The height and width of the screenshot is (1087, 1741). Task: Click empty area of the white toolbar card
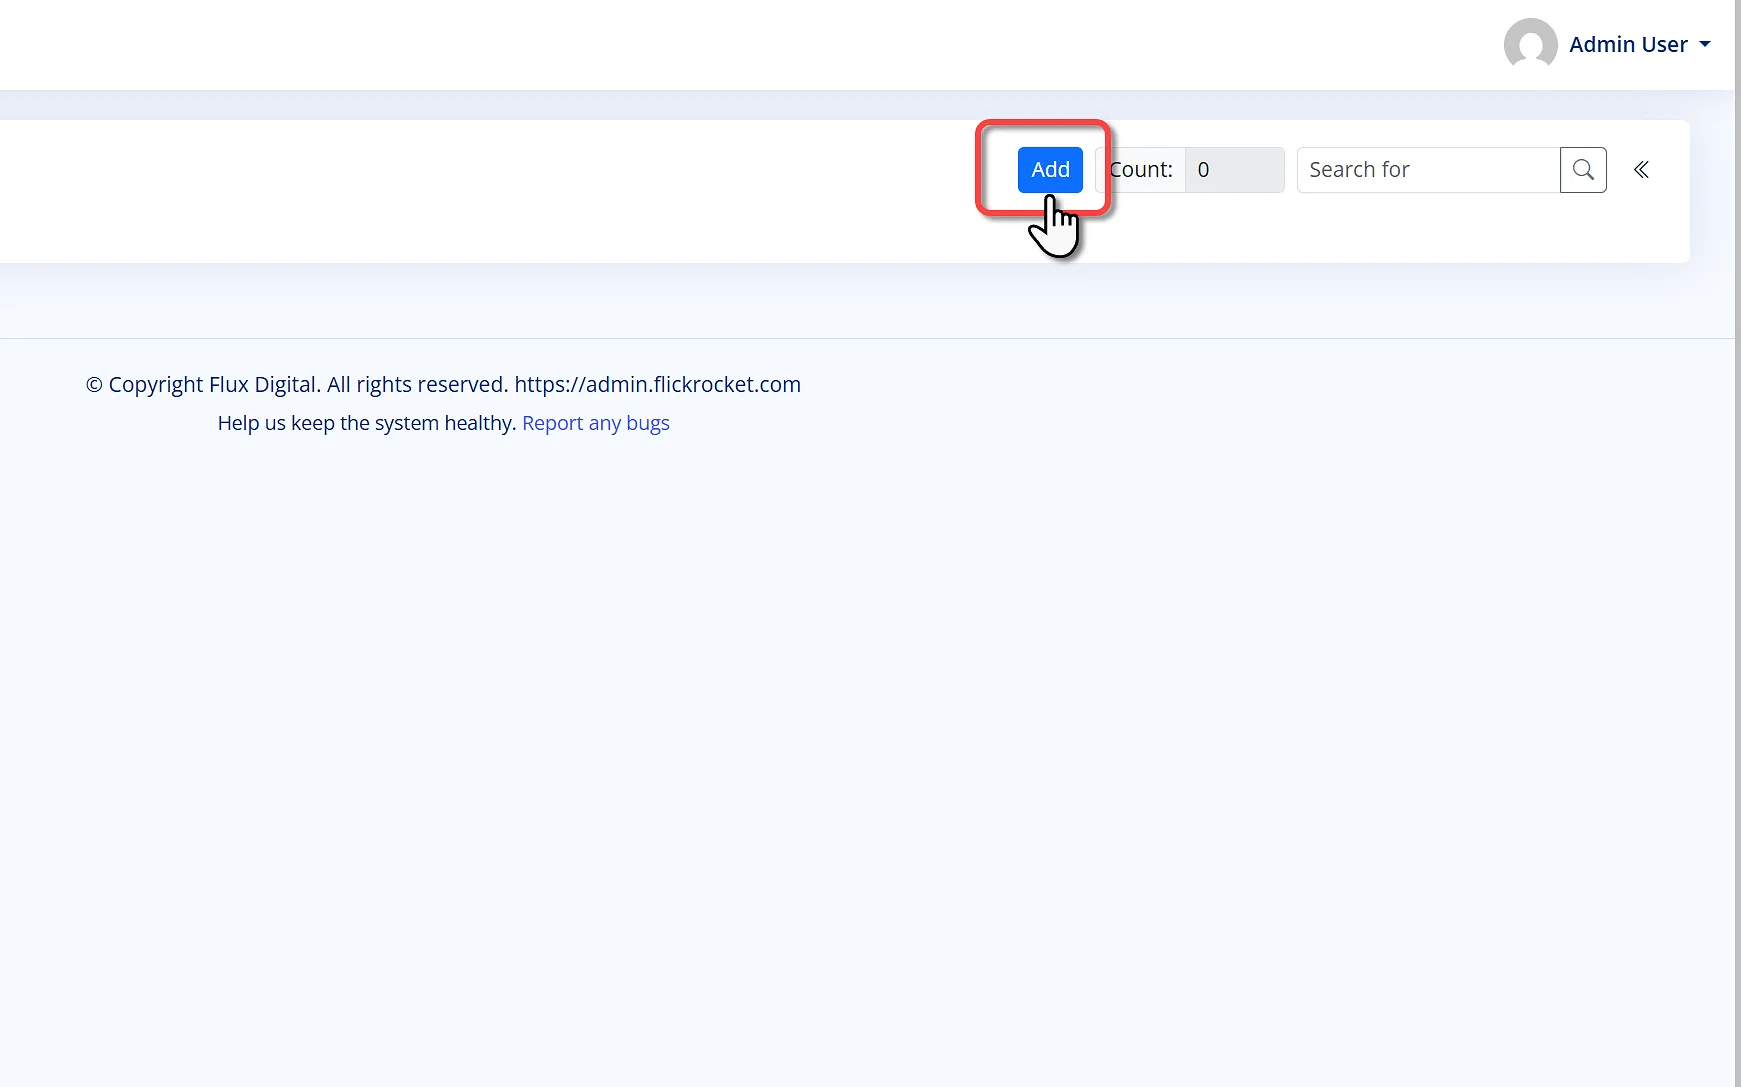click(500, 192)
